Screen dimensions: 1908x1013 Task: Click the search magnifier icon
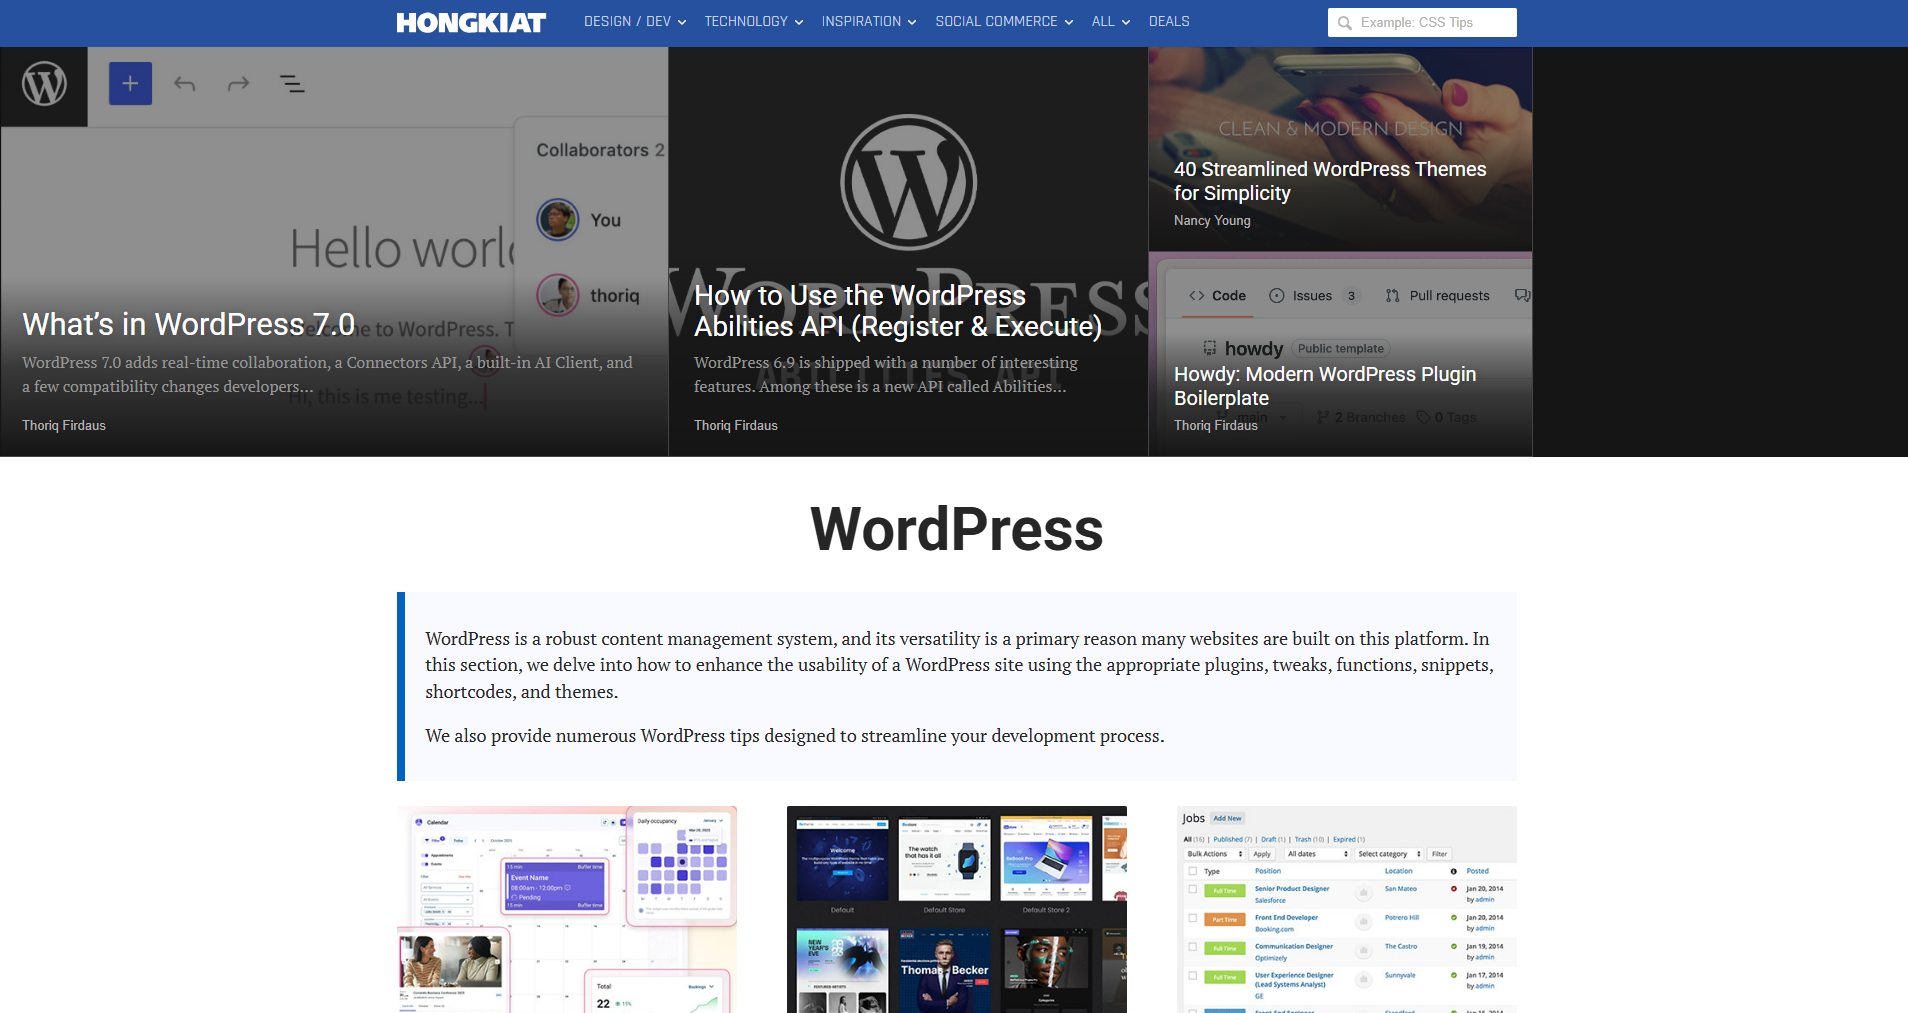1345,23
